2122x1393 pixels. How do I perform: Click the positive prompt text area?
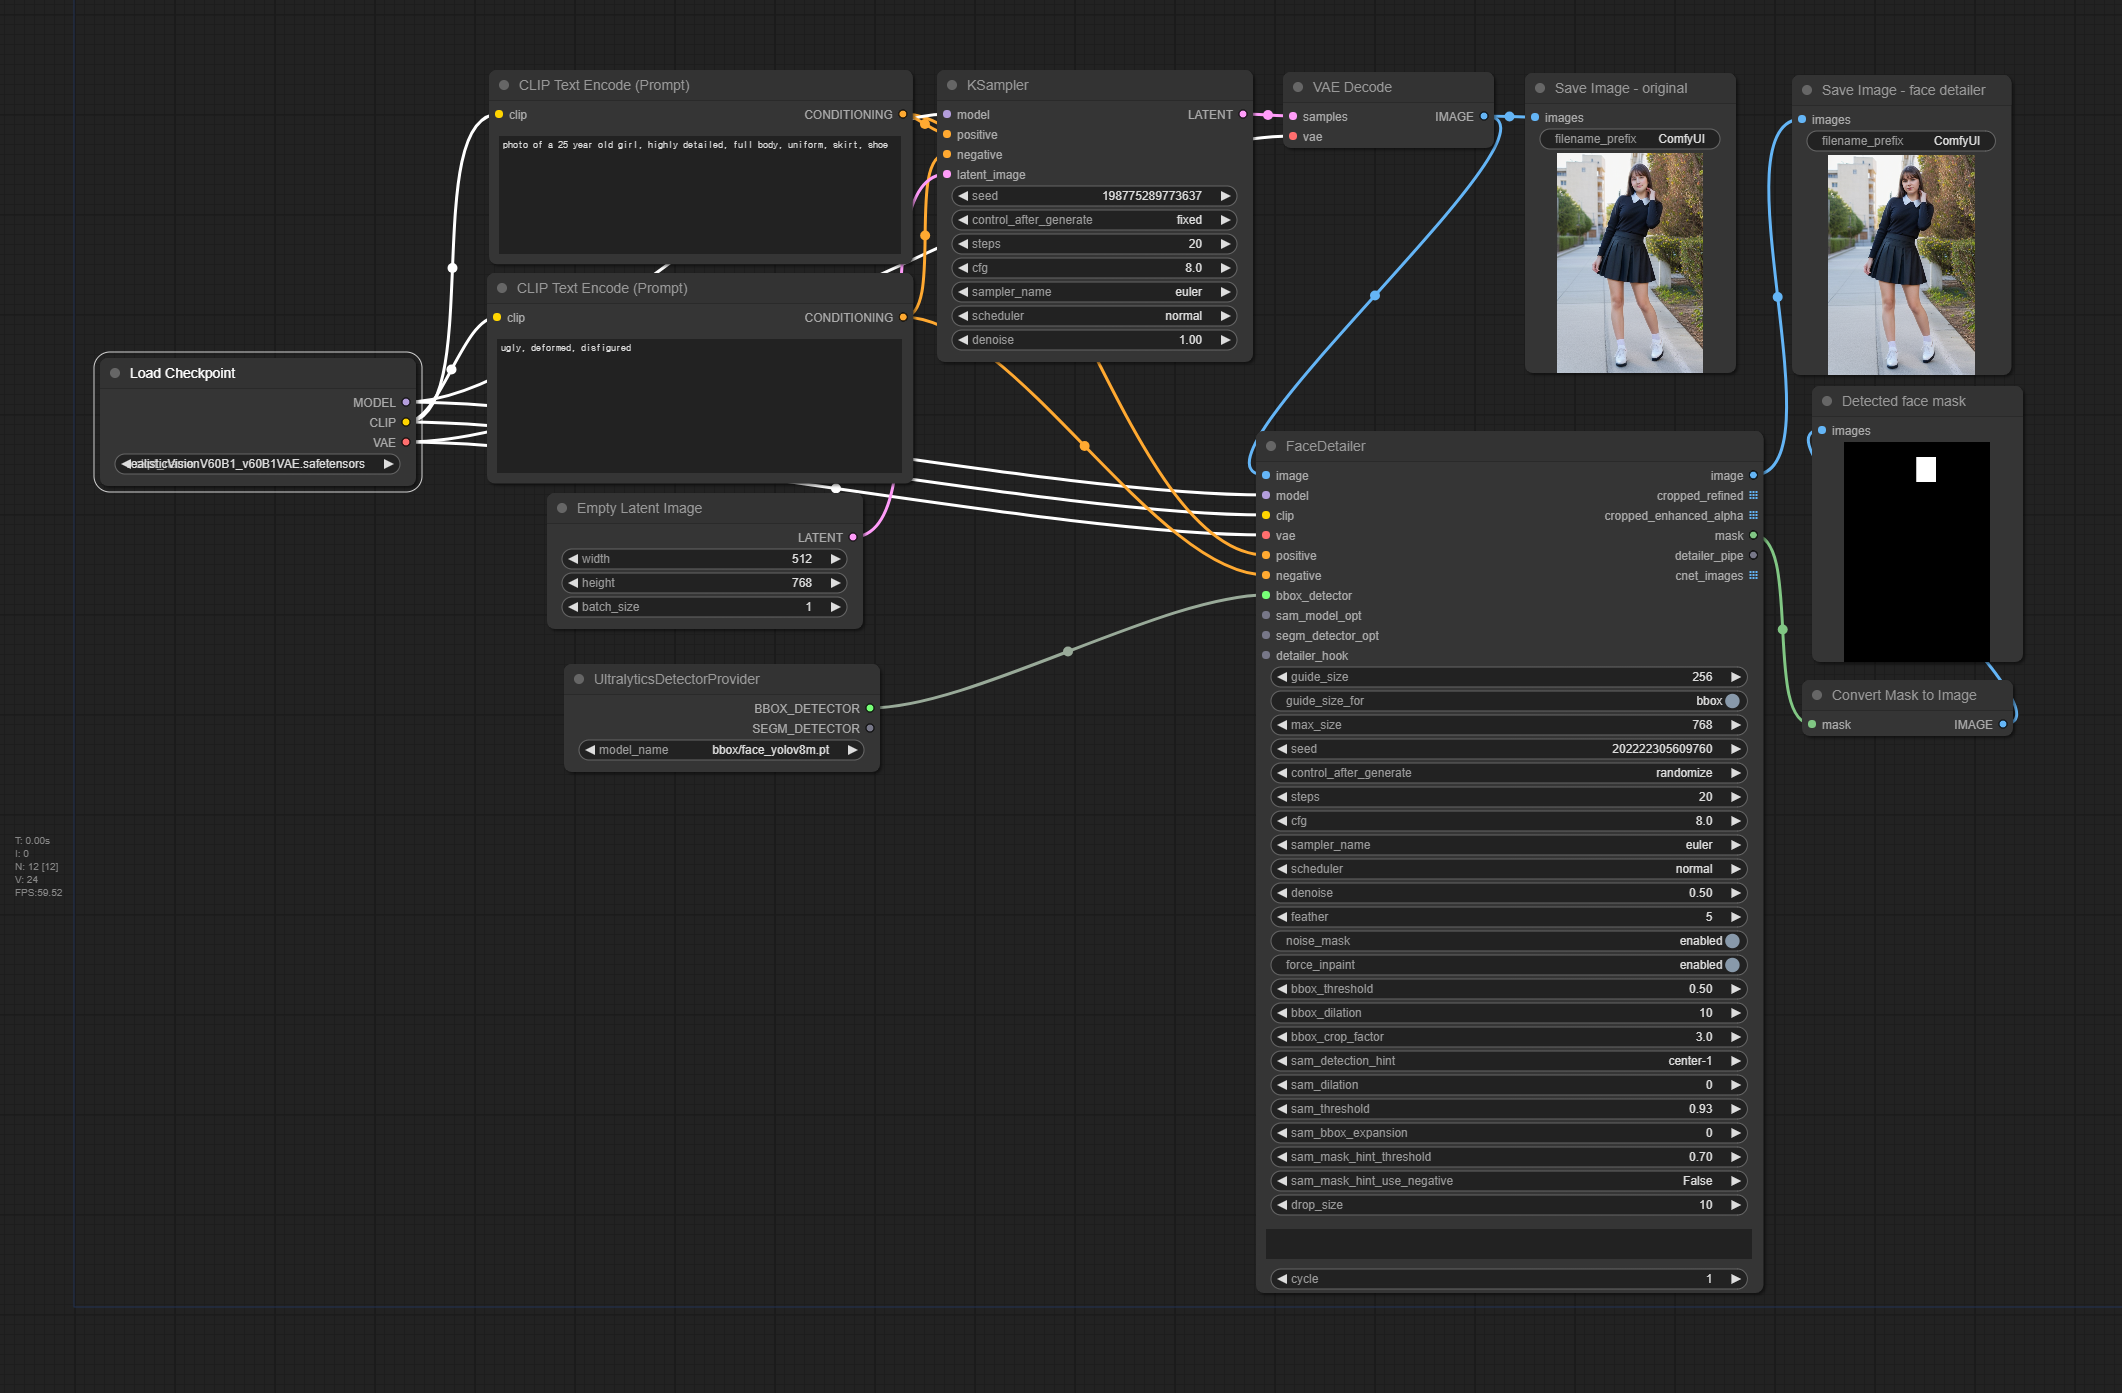(x=699, y=196)
